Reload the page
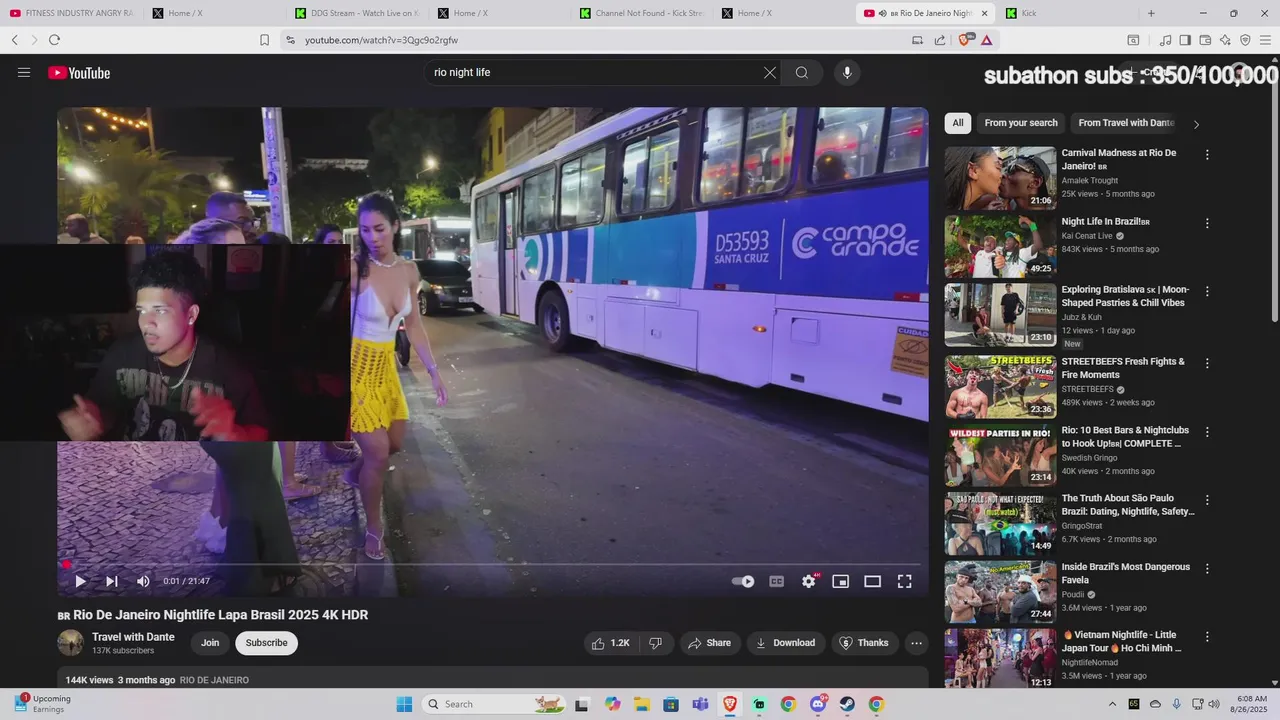1280x720 pixels. point(54,40)
